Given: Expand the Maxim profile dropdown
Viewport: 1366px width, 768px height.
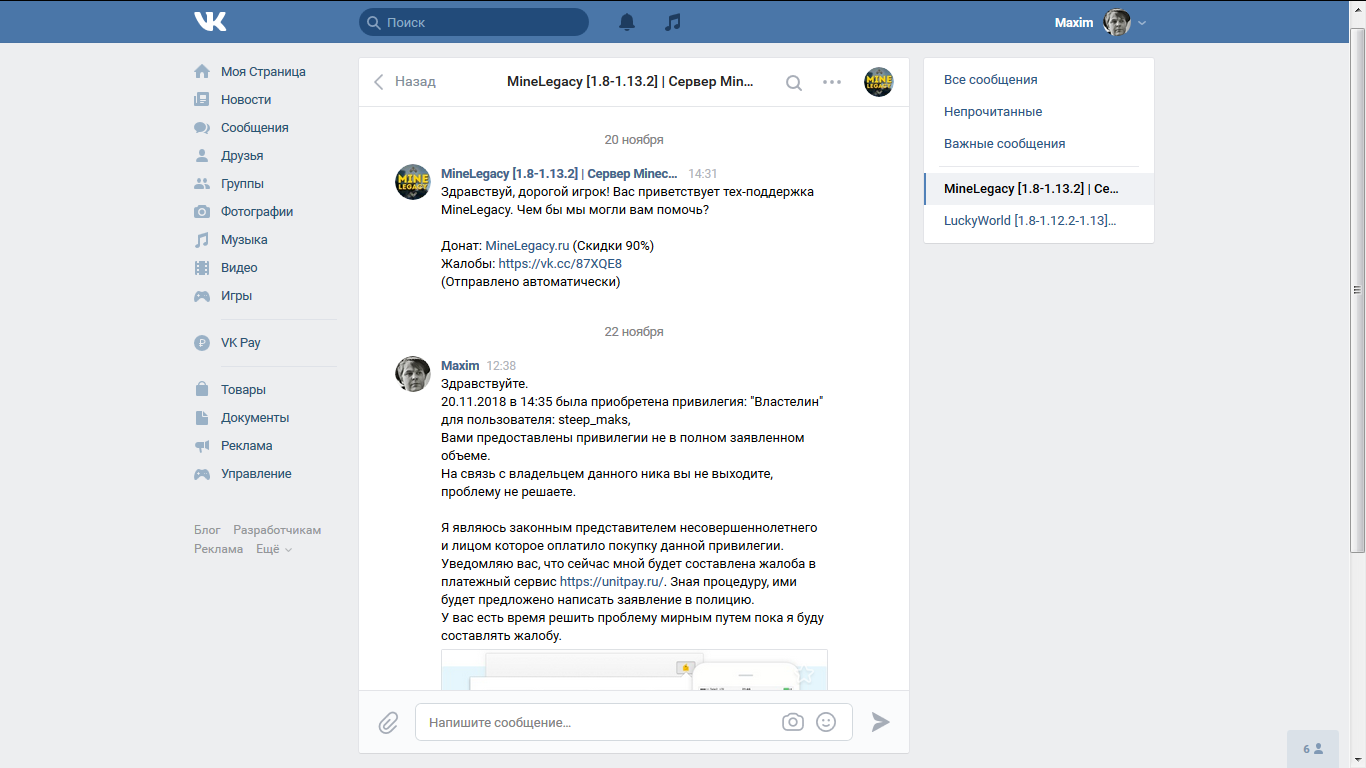Looking at the screenshot, I should 1142,23.
